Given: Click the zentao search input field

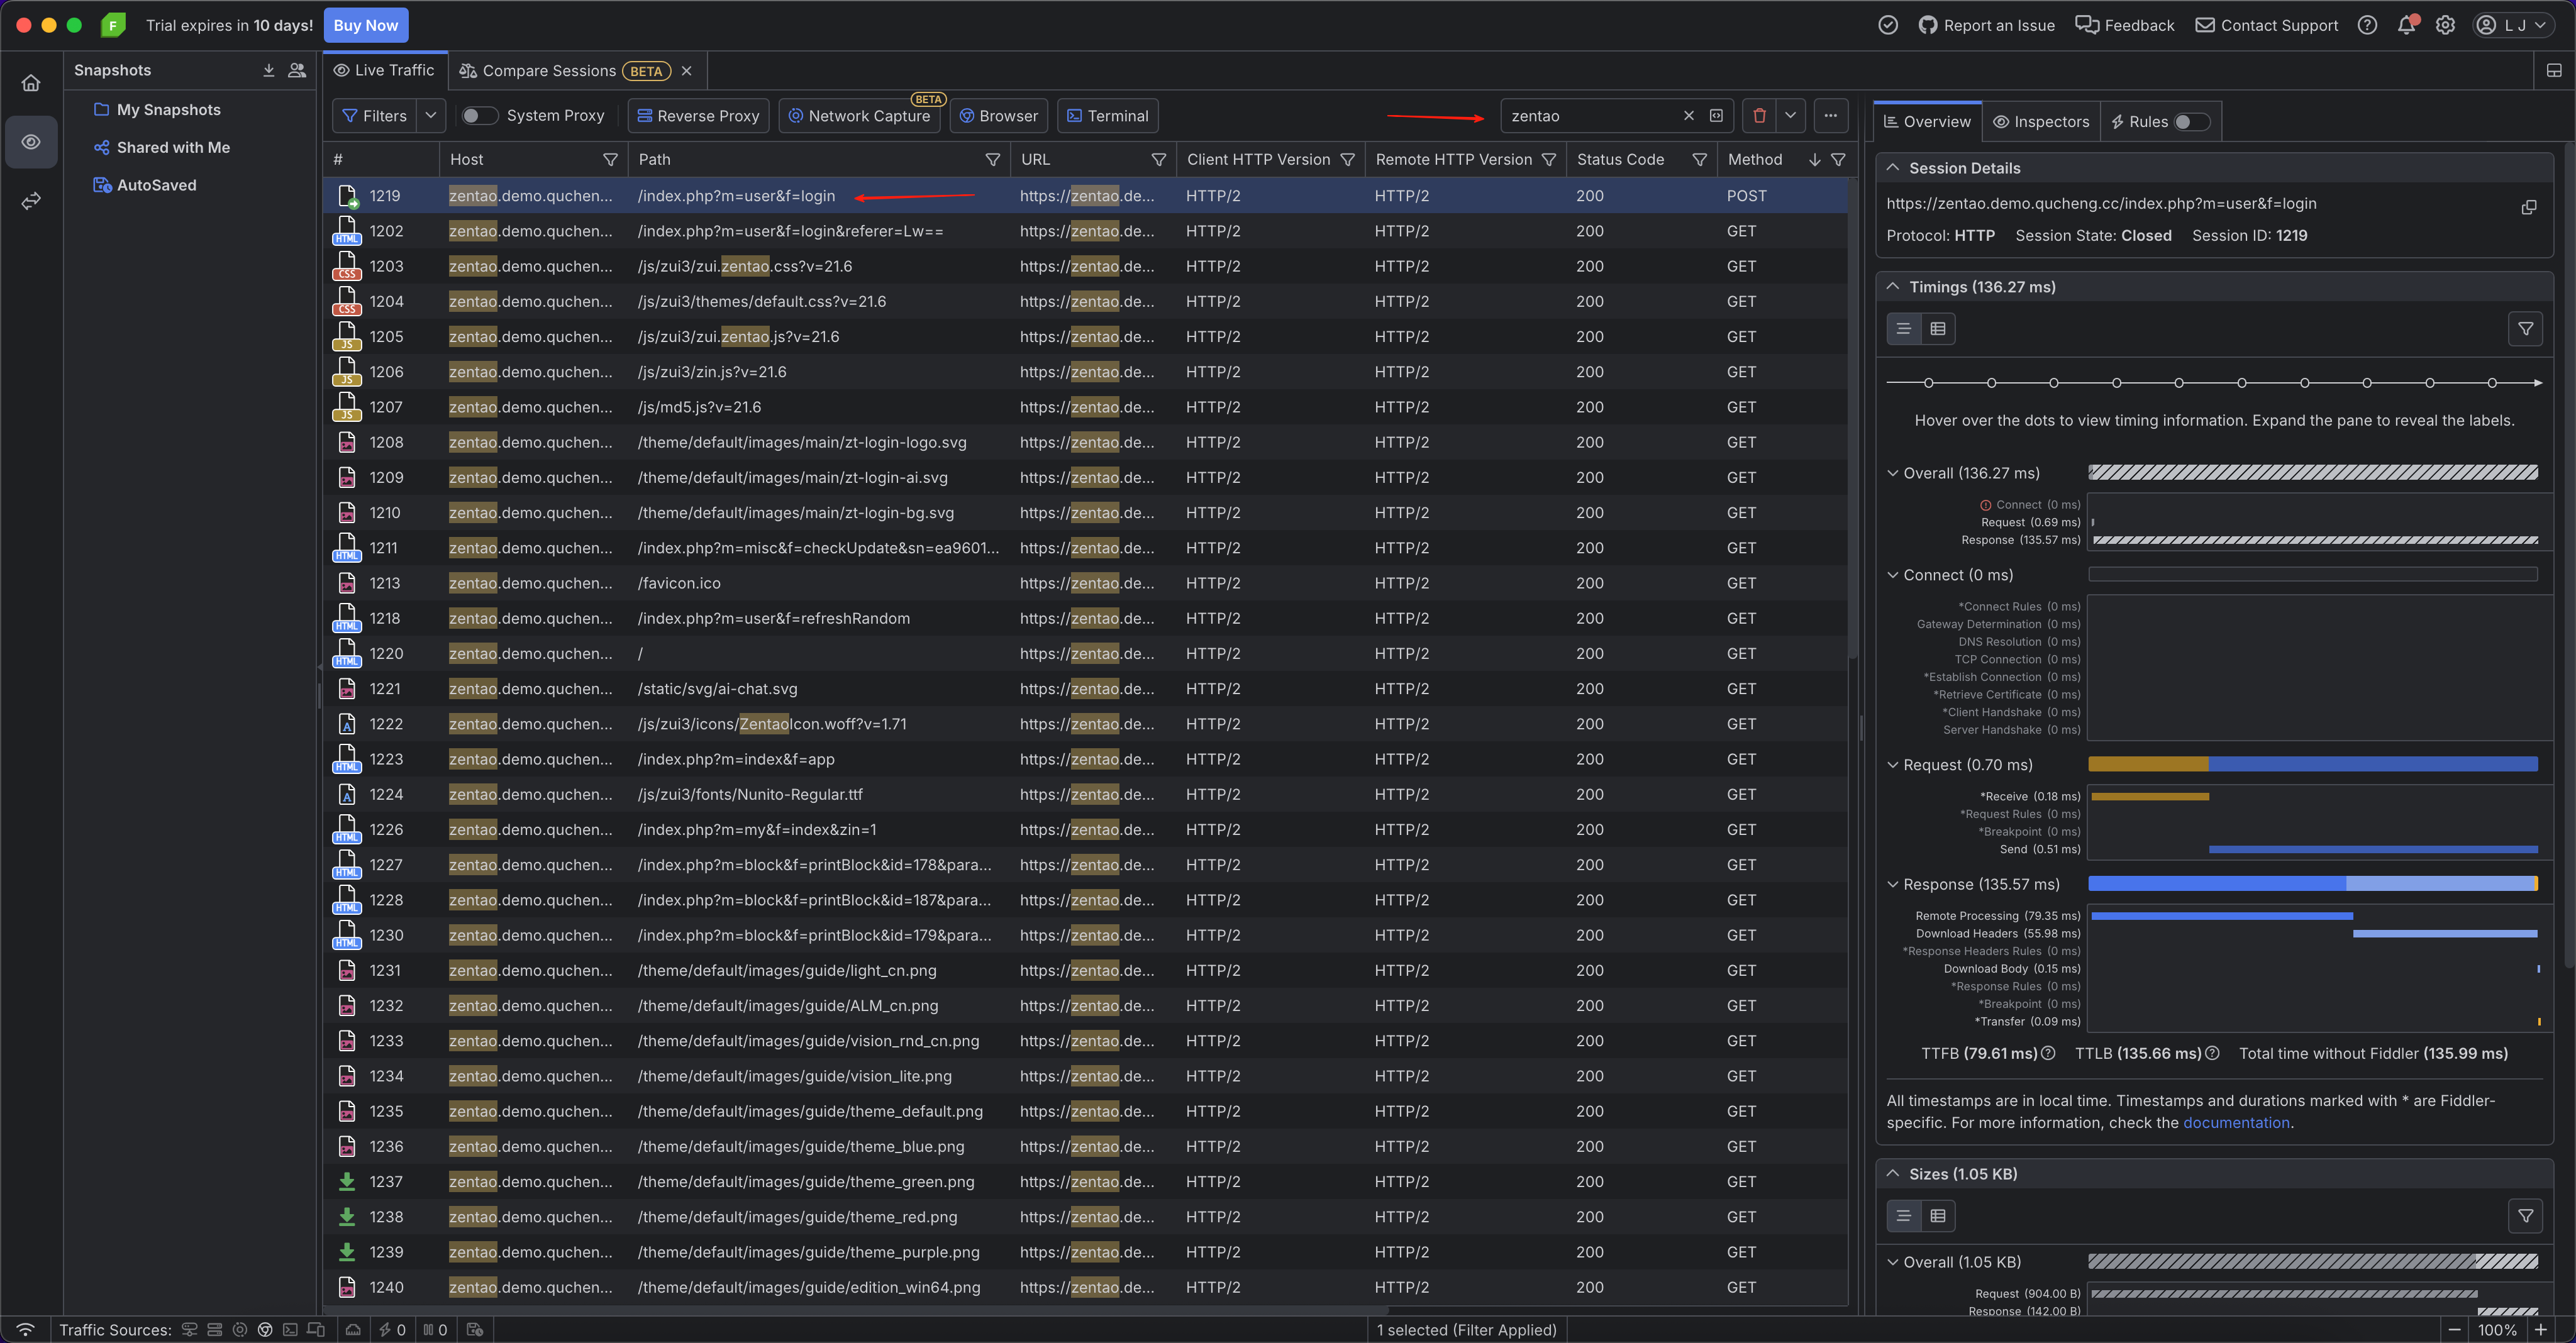Looking at the screenshot, I should click(1590, 116).
